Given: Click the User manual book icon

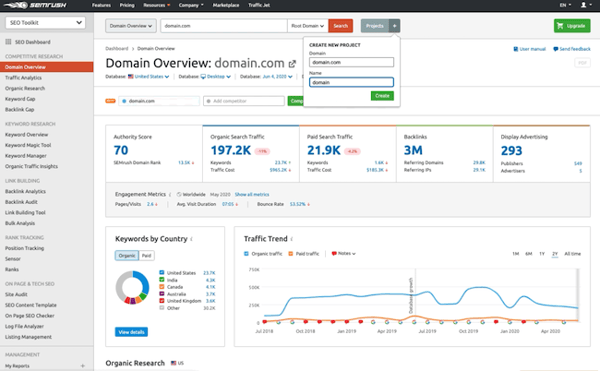Looking at the screenshot, I should pyautogui.click(x=515, y=49).
